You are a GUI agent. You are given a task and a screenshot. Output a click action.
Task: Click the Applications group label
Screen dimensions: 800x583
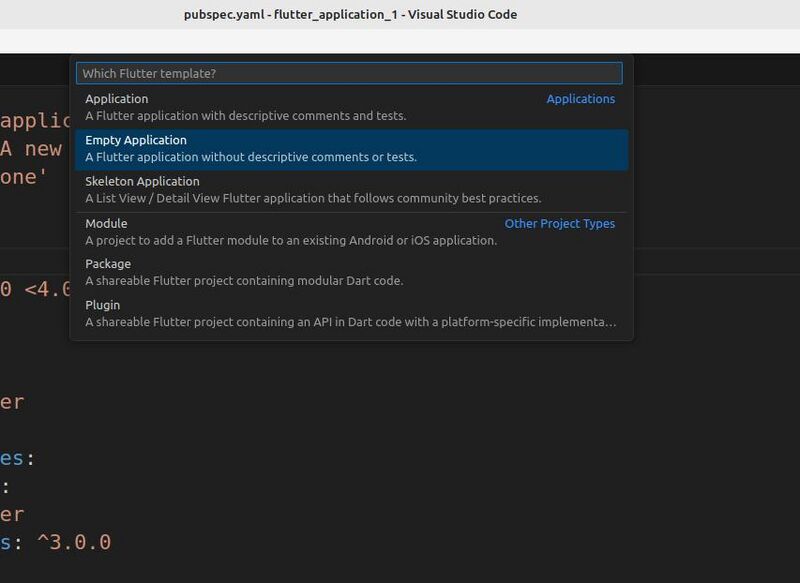581,99
